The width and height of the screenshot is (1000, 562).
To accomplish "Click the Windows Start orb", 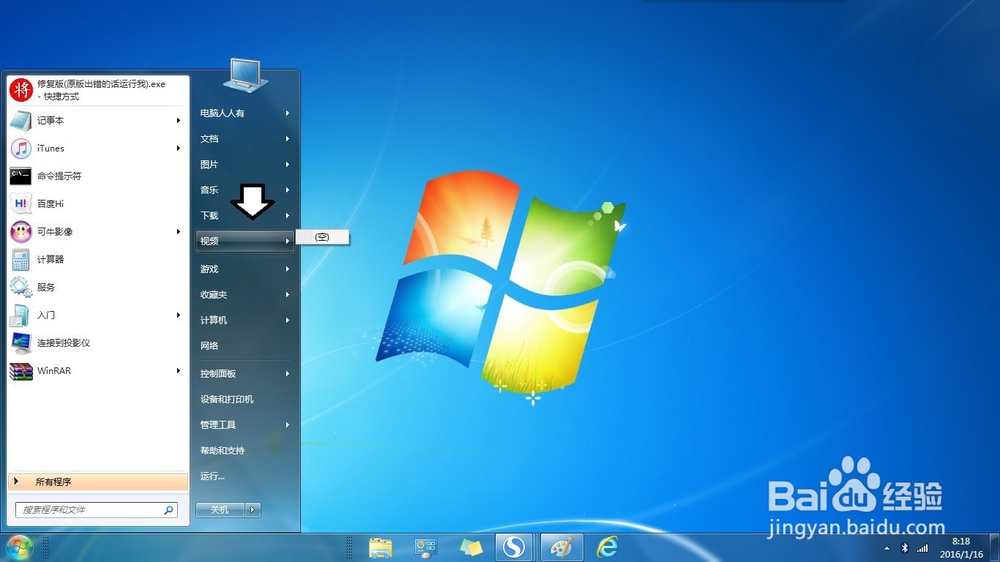I will (19, 547).
